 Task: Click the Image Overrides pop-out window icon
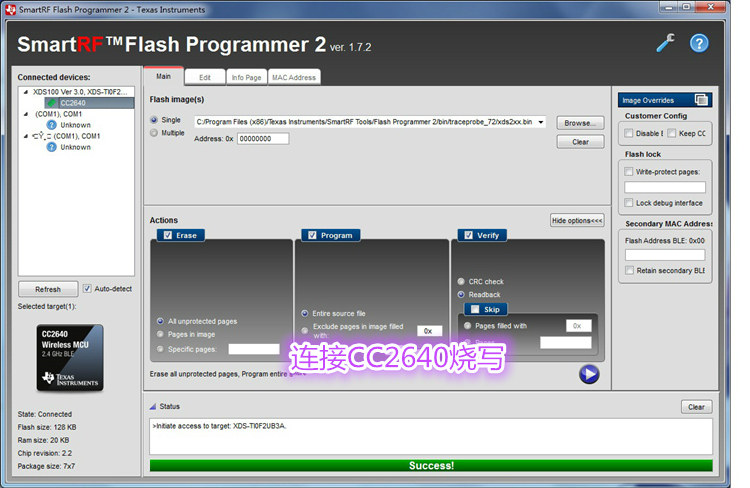pos(701,100)
